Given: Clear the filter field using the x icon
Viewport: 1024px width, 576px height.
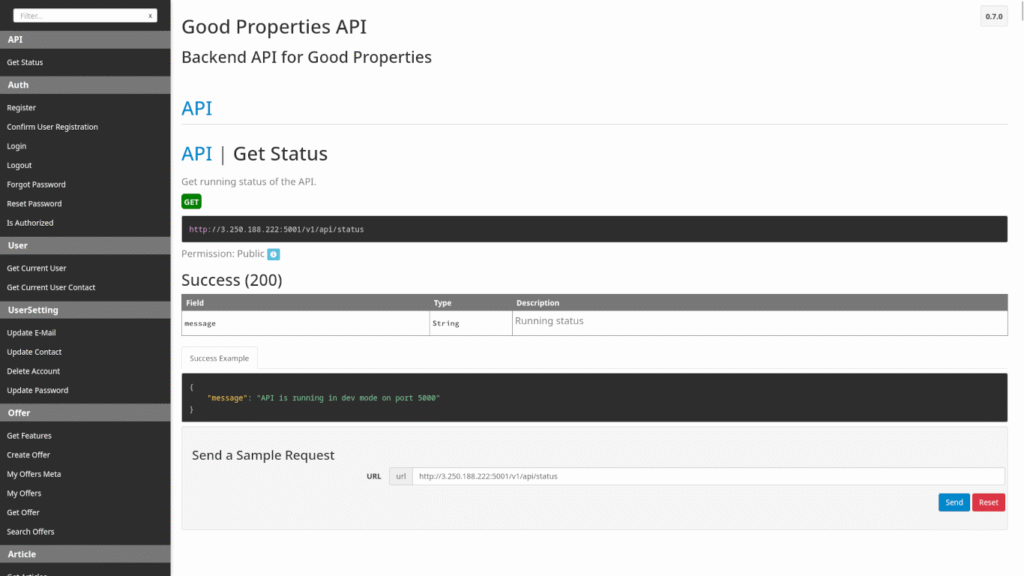Looking at the screenshot, I should (151, 15).
